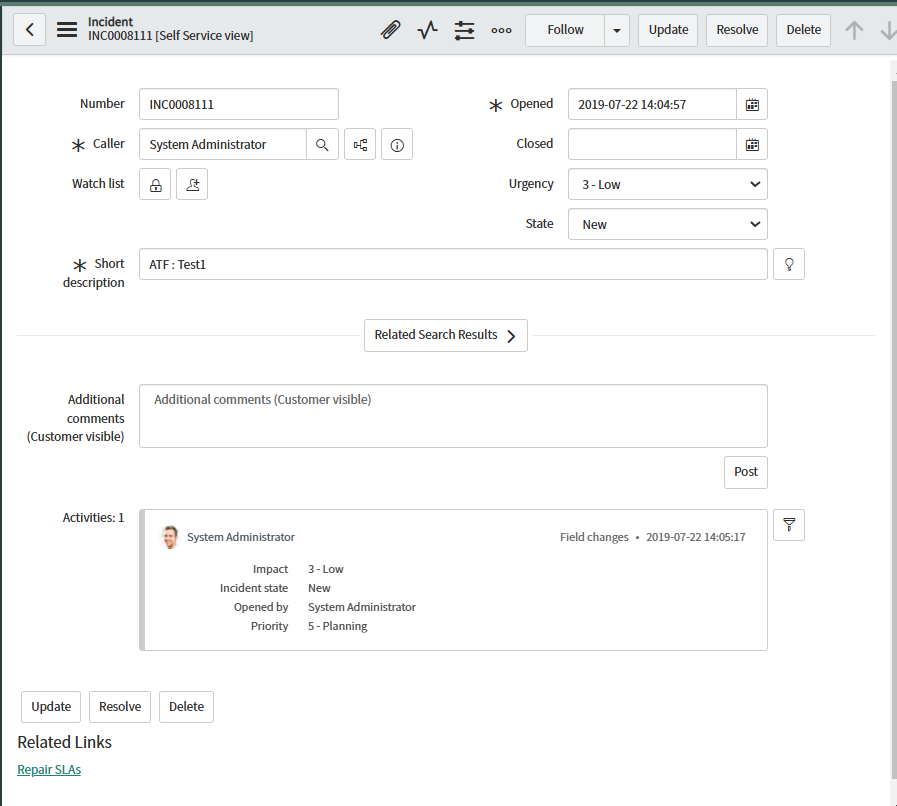
Task: Follow this incident
Action: click(564, 30)
